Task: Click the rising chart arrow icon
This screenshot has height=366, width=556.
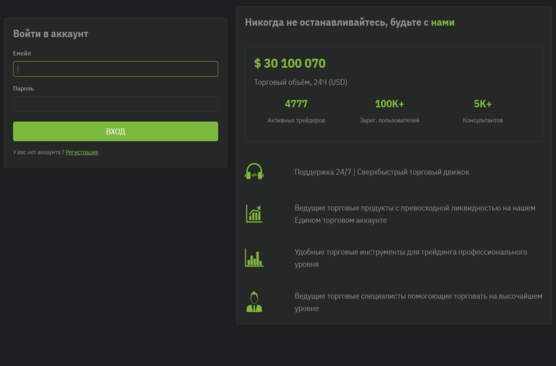Action: tap(254, 214)
